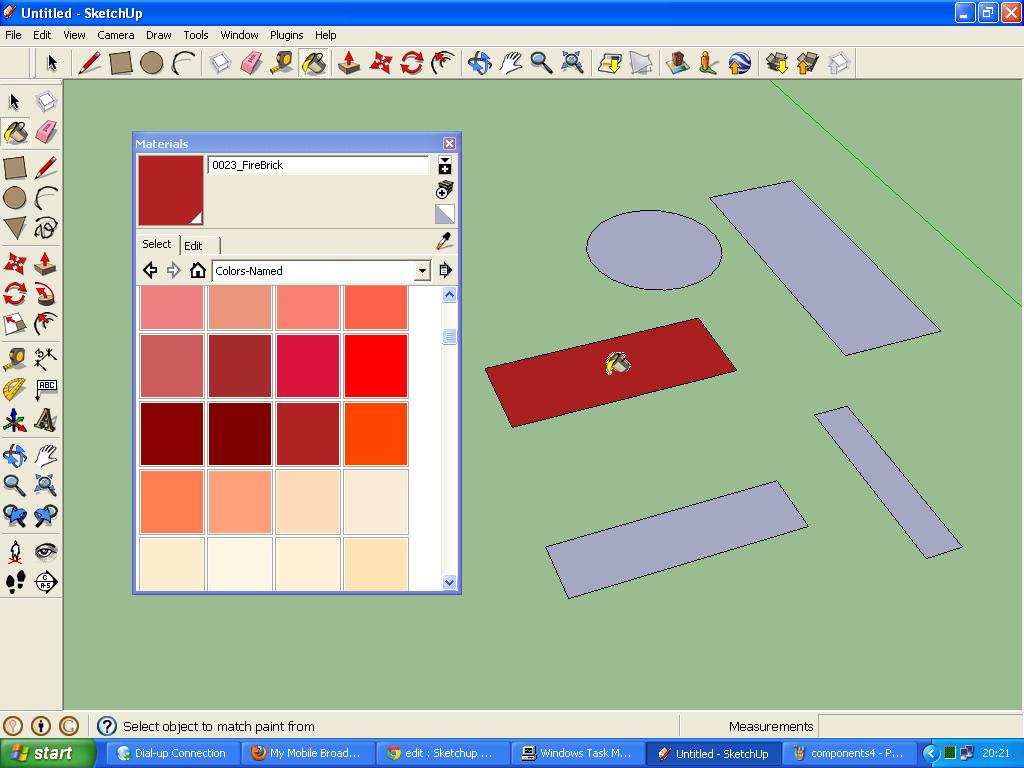Pick the crimson pink-red swatch
The width and height of the screenshot is (1024, 768).
(x=308, y=366)
